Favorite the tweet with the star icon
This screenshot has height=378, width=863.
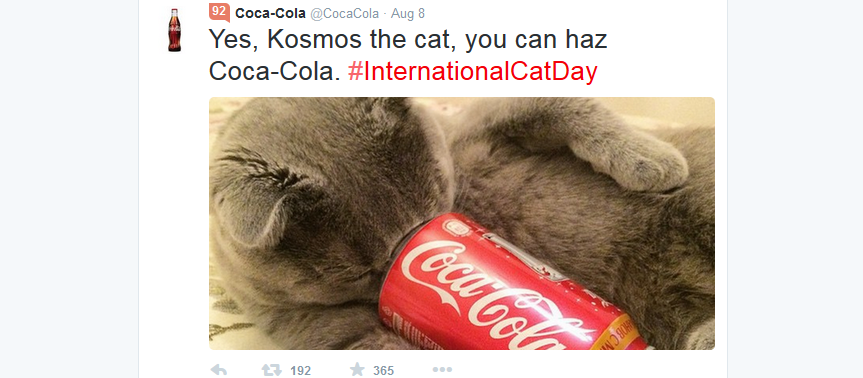point(357,369)
